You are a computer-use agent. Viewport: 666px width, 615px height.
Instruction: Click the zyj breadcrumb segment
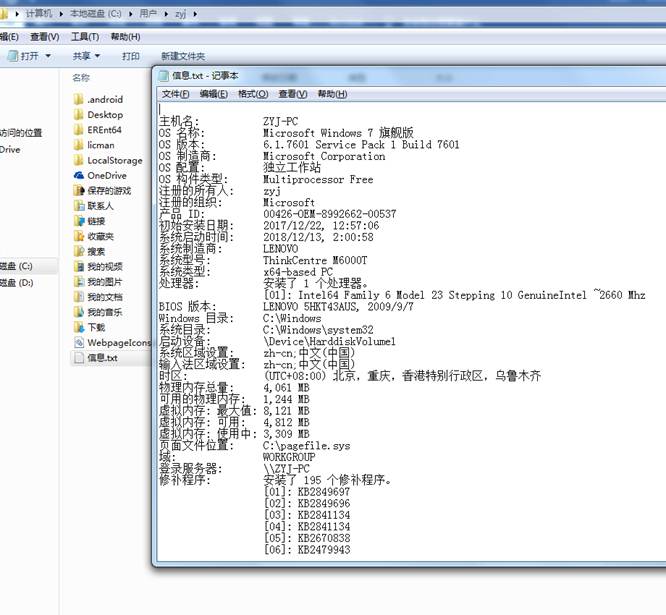(181, 14)
